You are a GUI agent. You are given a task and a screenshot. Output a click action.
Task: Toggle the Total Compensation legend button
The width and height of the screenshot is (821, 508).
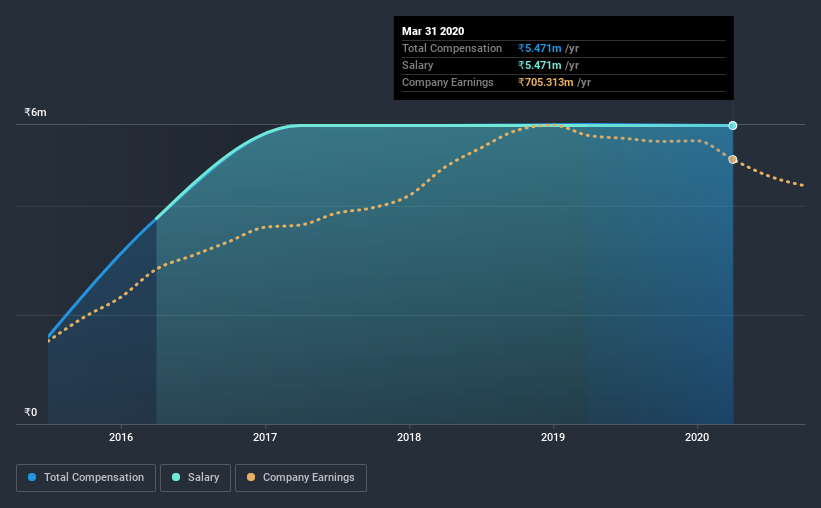click(x=86, y=478)
